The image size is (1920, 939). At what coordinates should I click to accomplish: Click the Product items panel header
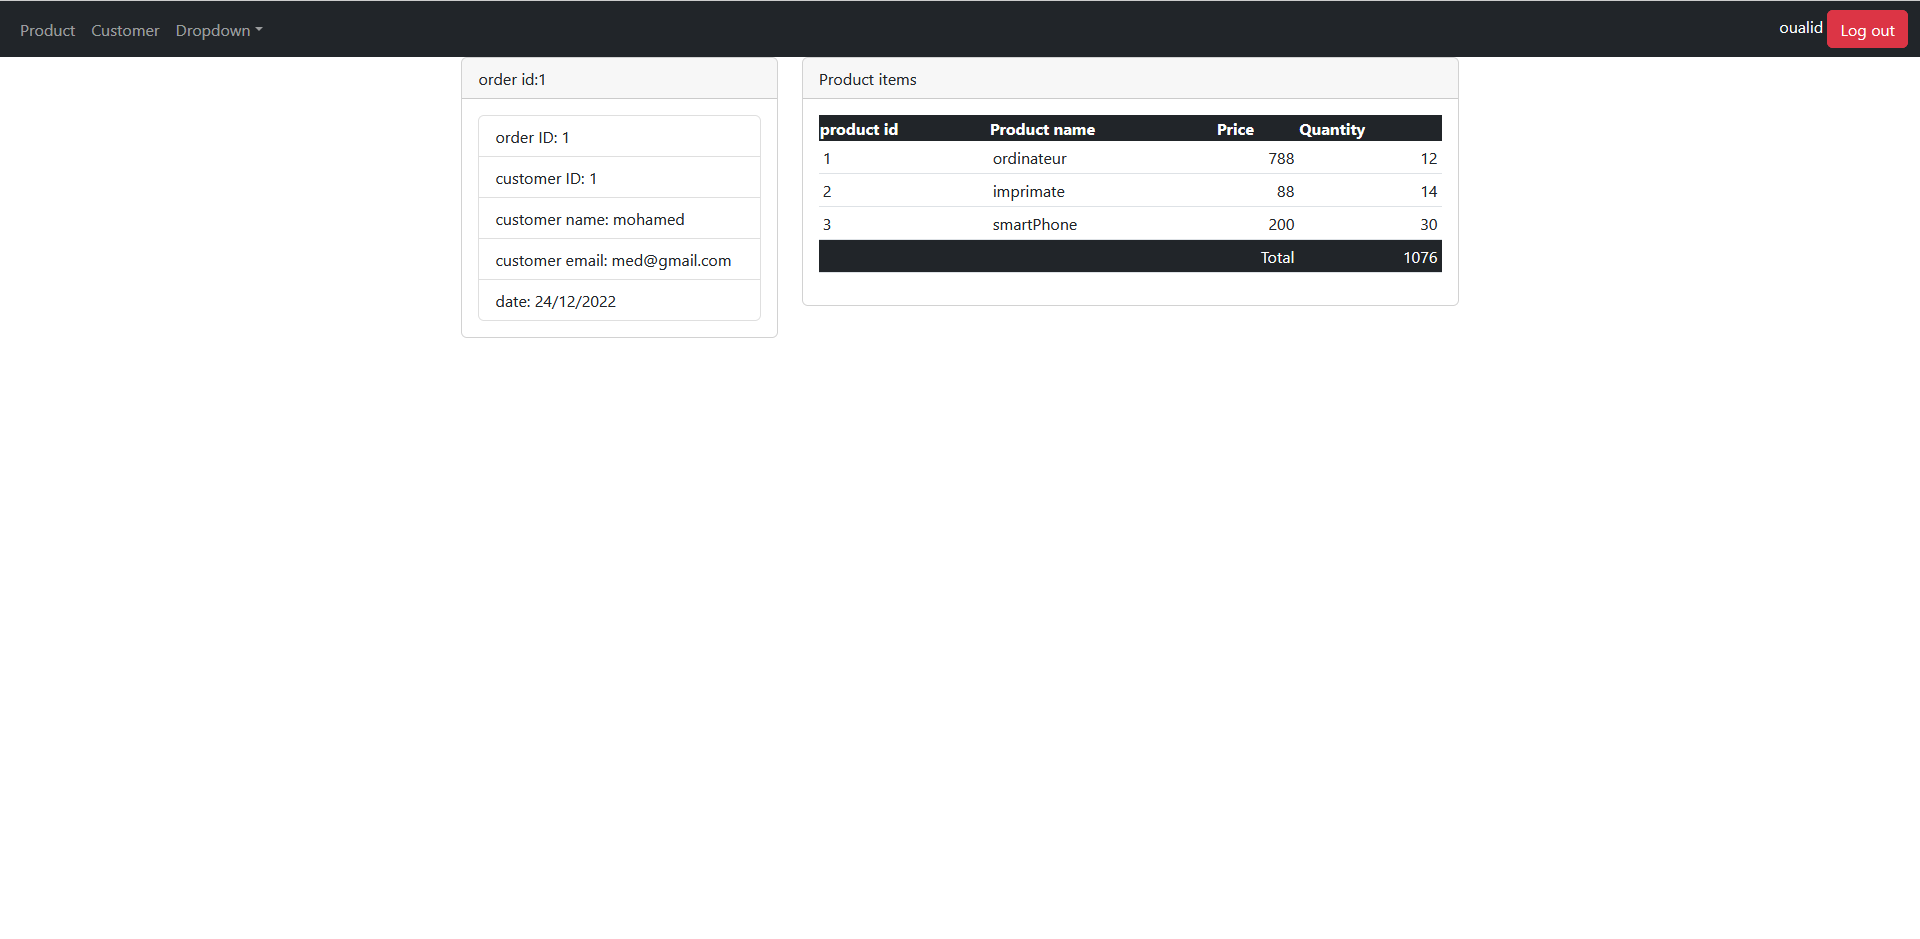867,79
